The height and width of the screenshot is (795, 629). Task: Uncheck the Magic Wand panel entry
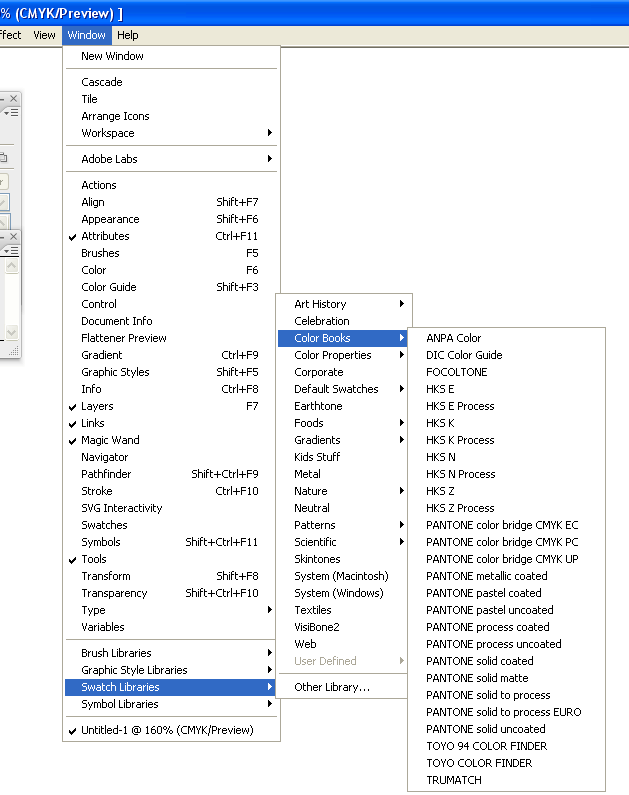pyautogui.click(x=171, y=440)
